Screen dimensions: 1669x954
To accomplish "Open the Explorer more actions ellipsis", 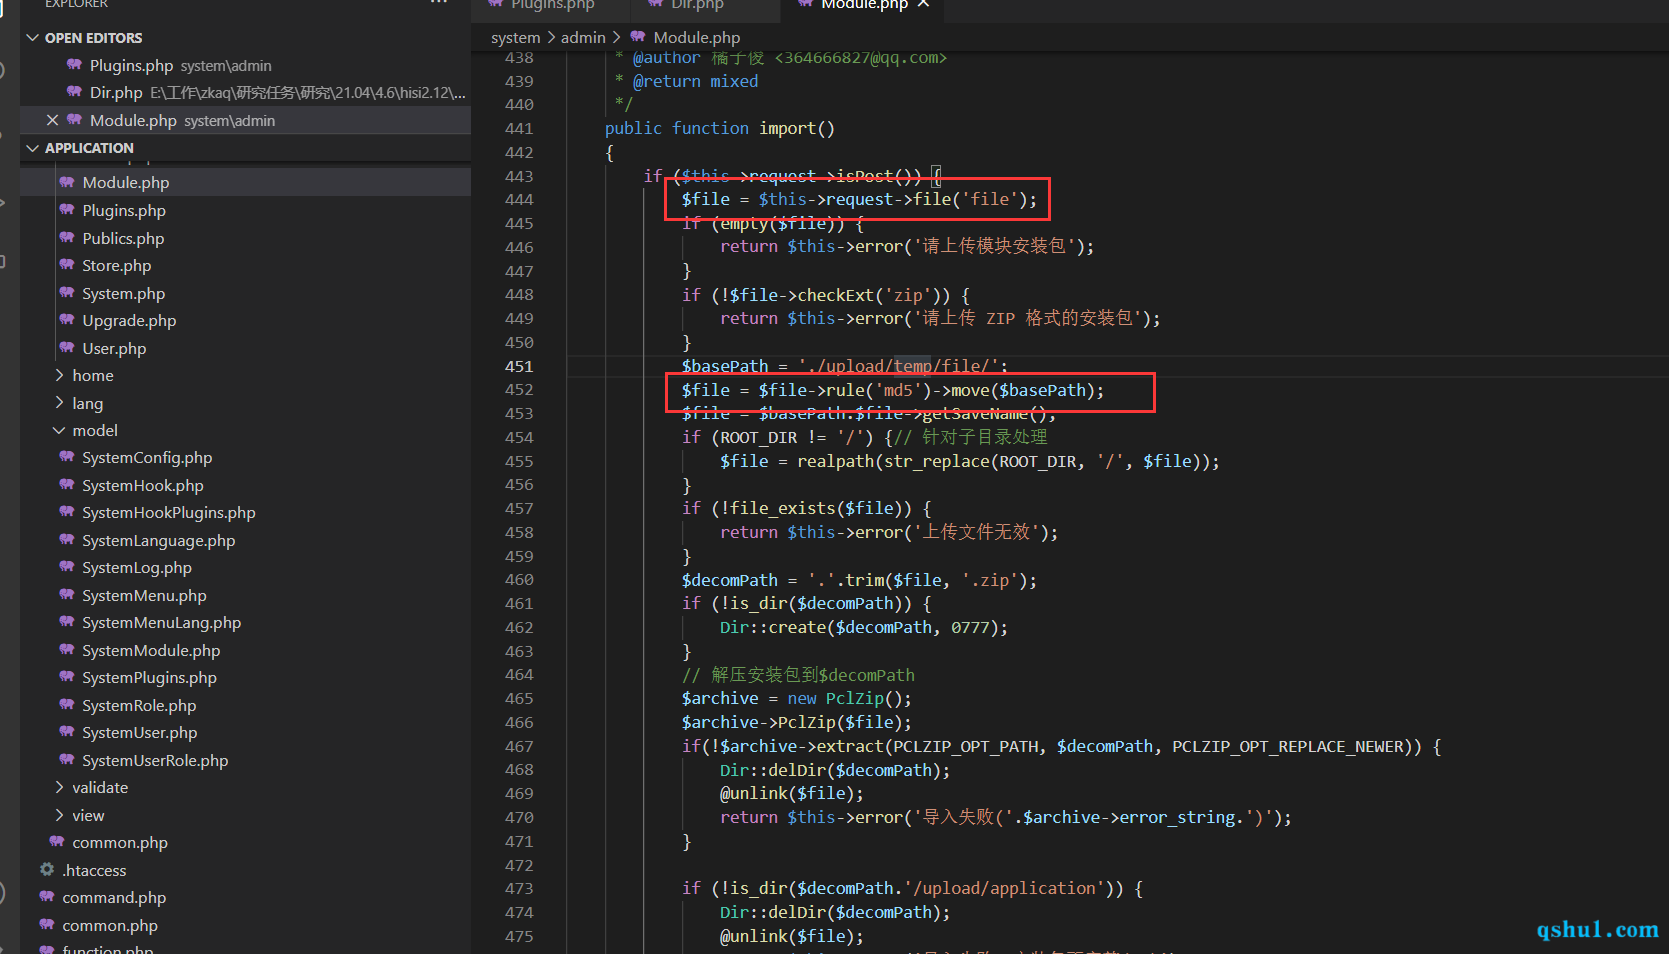I will point(438,3).
